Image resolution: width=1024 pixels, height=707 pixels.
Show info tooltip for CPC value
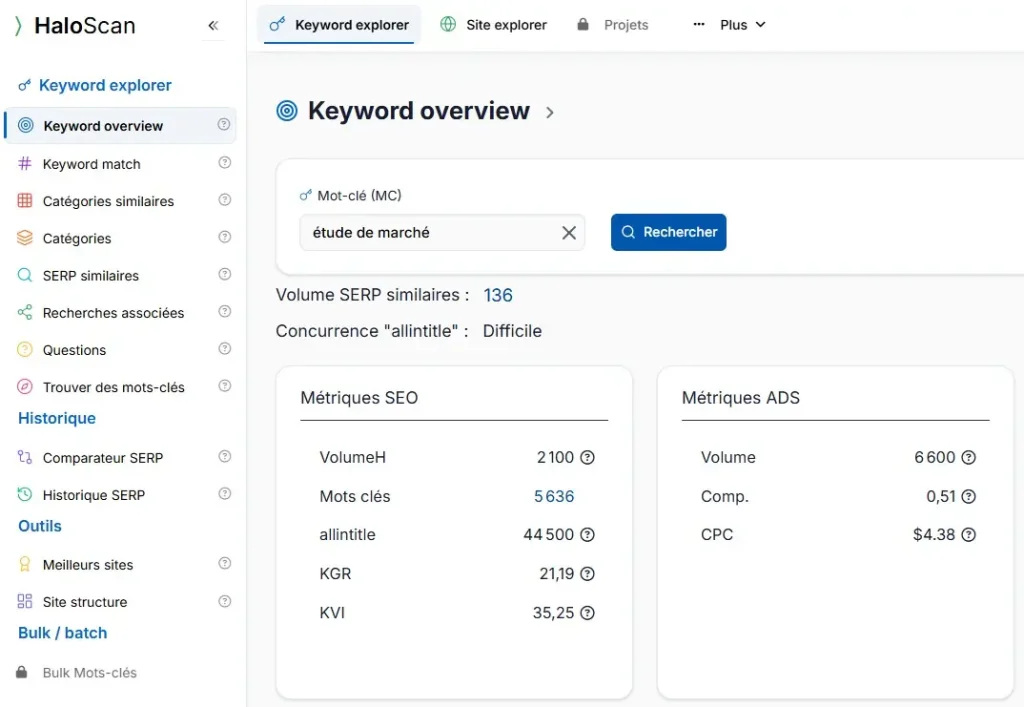point(969,535)
